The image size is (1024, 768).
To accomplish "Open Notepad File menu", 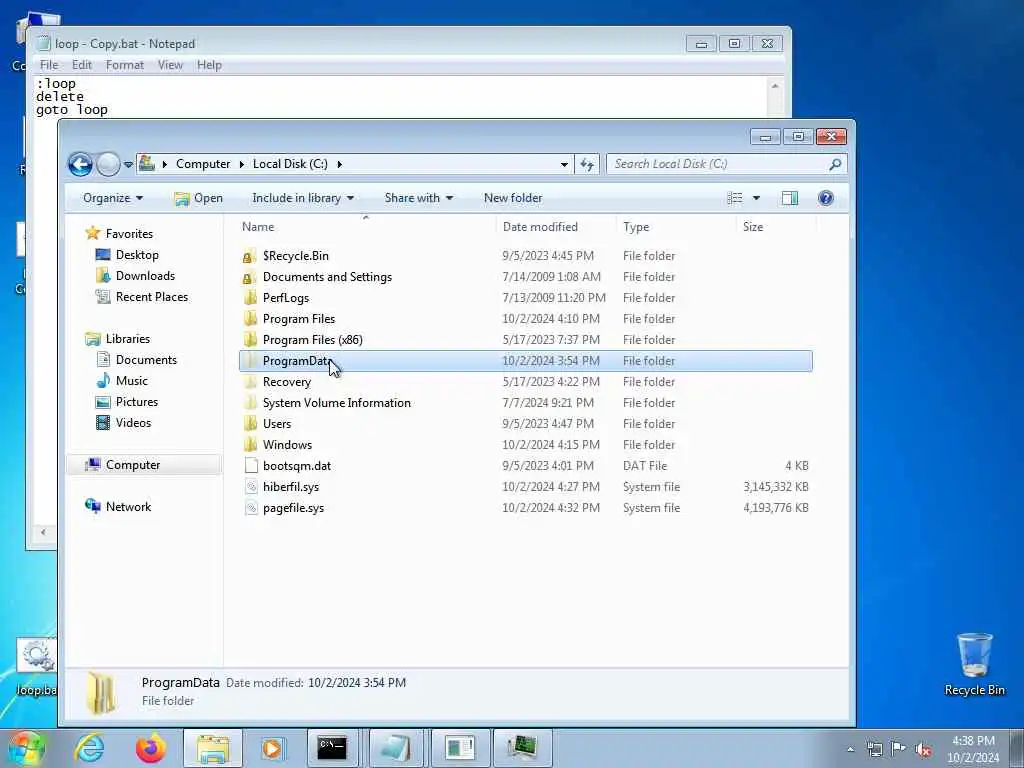I will coord(48,65).
